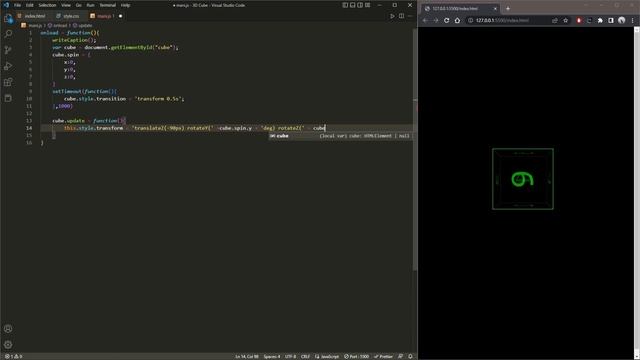Close the 127.0.0.1 browser tab
The image size is (640, 360).
[x=495, y=8]
